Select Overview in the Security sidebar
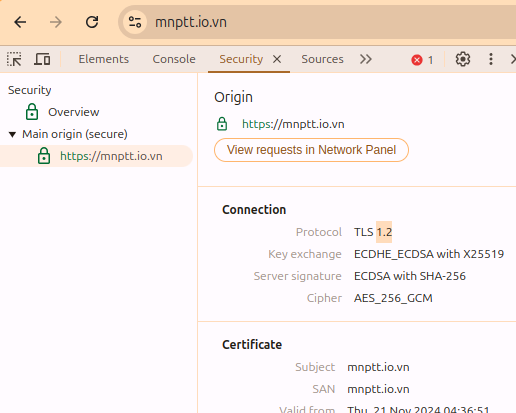516x413 pixels. (x=73, y=112)
